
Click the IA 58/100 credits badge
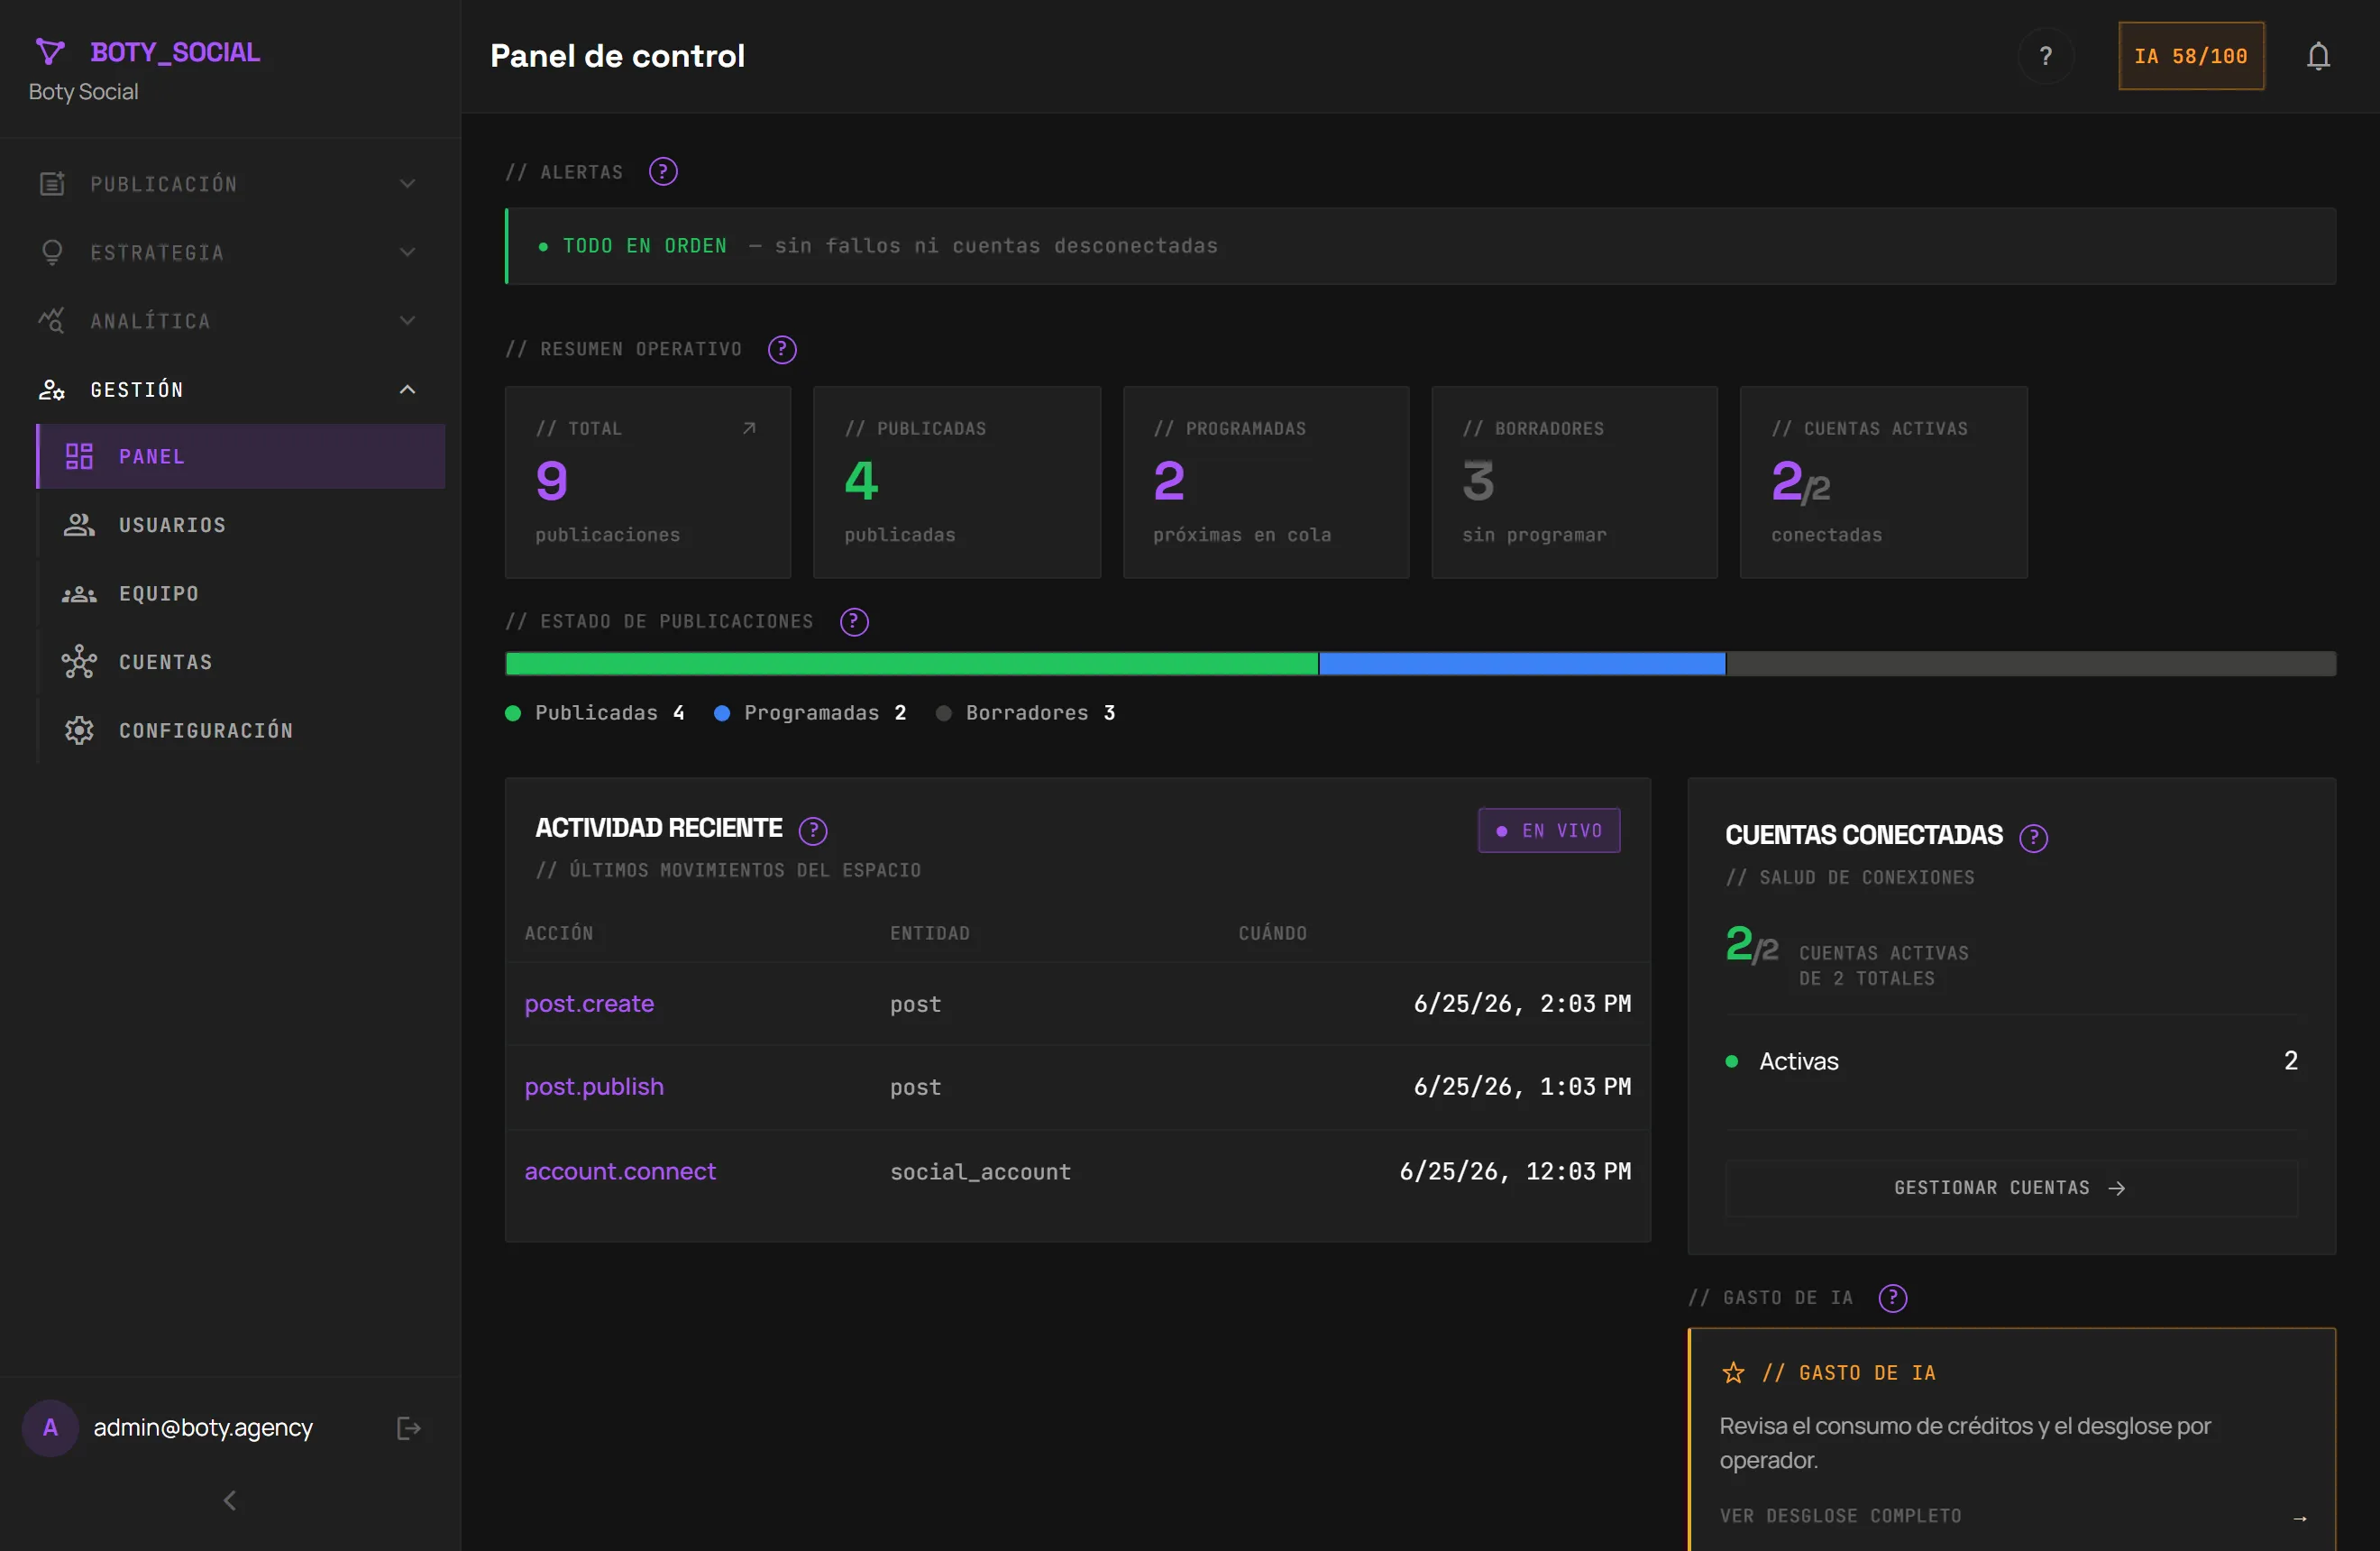pos(2191,56)
